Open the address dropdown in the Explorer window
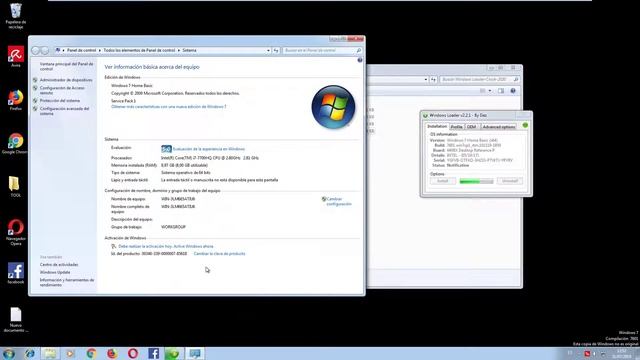Screen dimensions: 640x360 tap(426, 79)
